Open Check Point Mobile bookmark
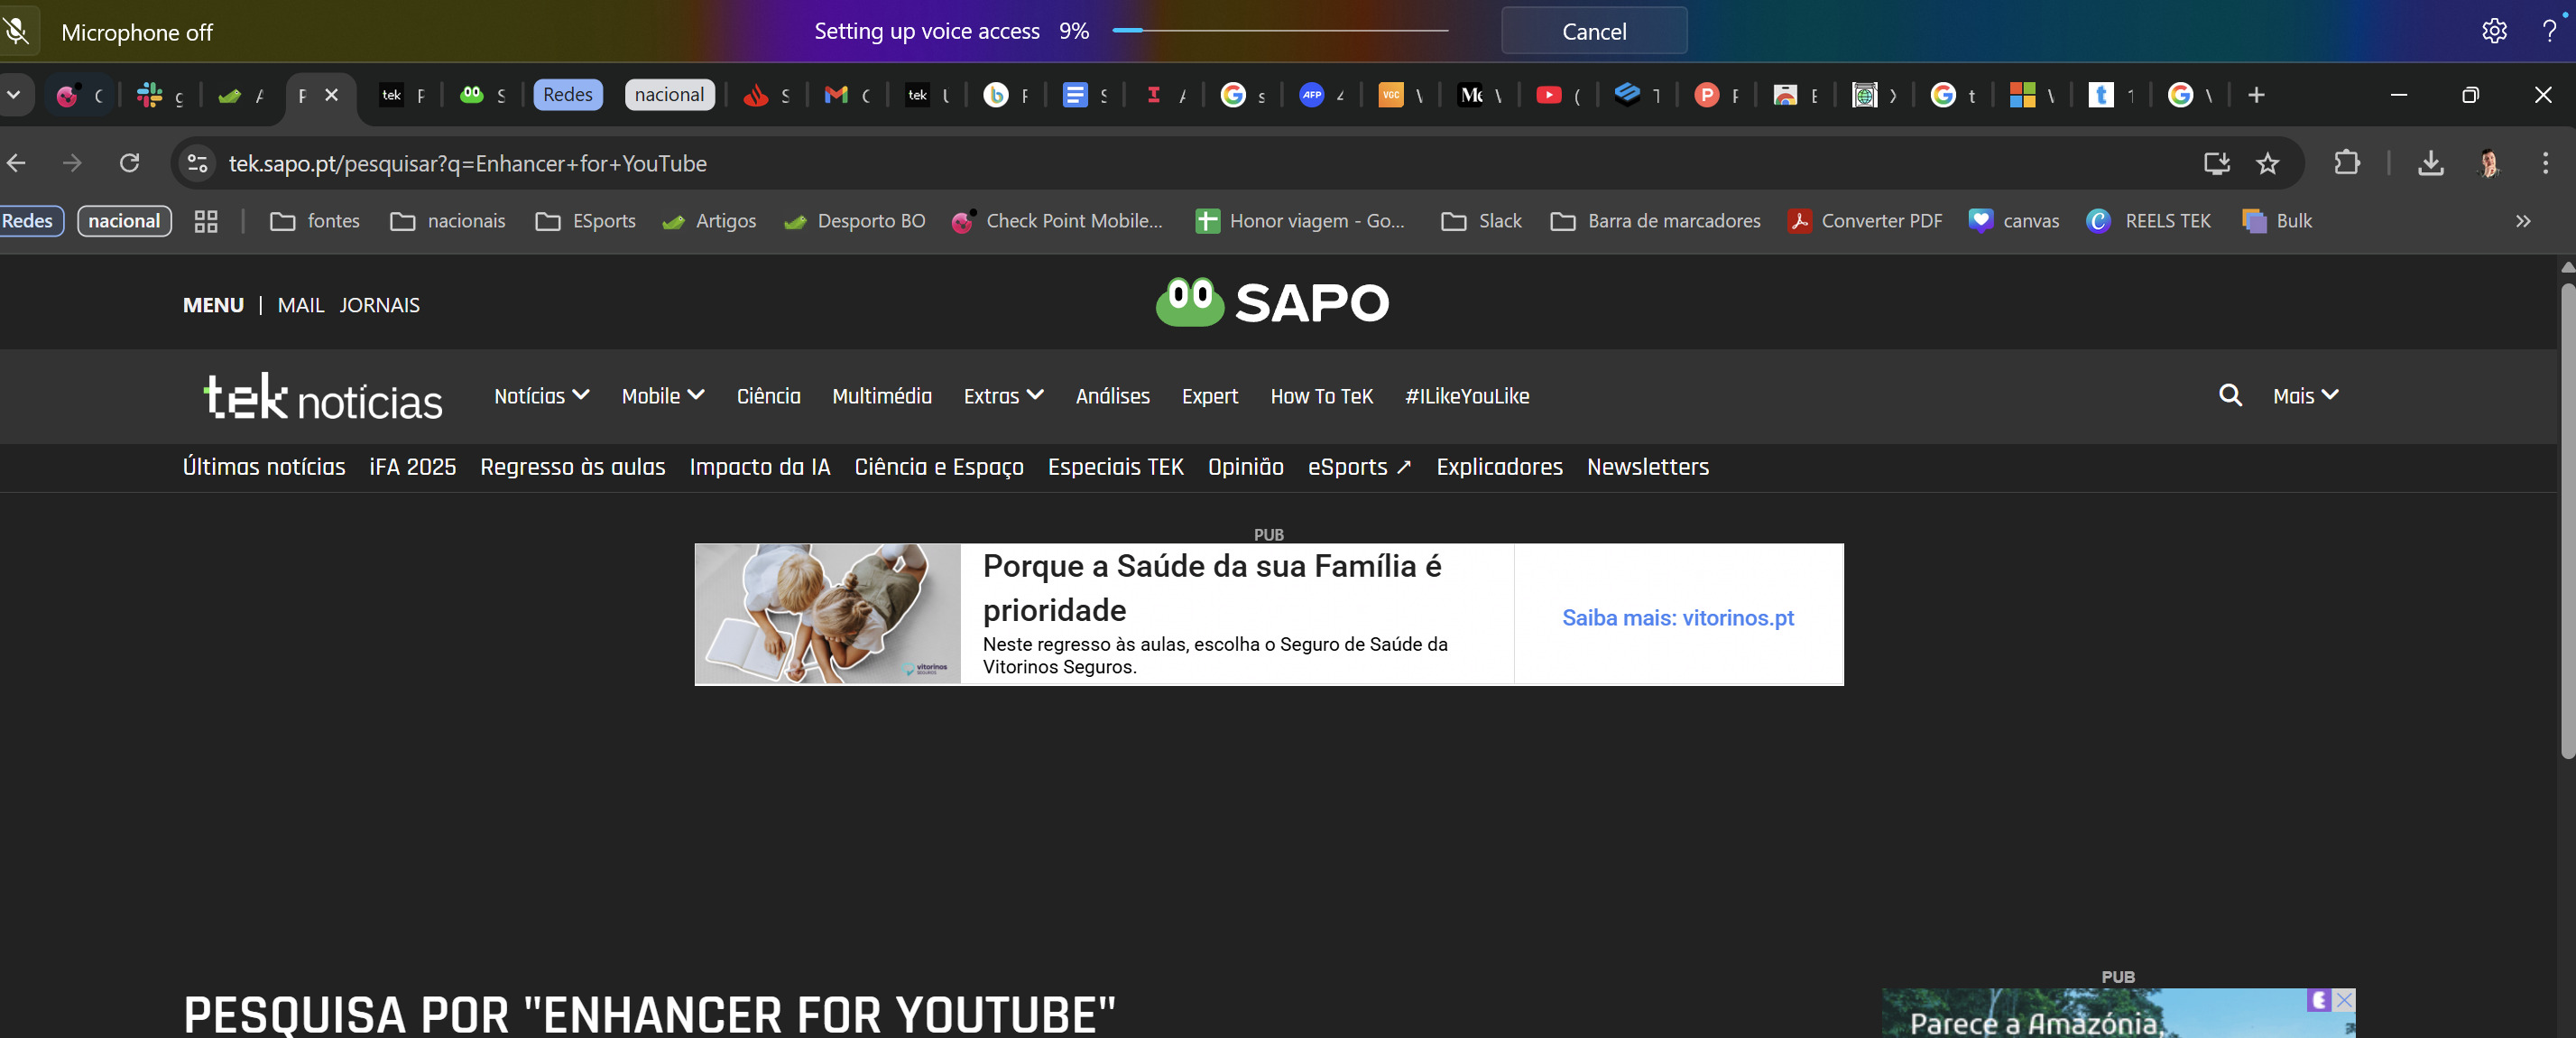The width and height of the screenshot is (2576, 1038). (1057, 221)
